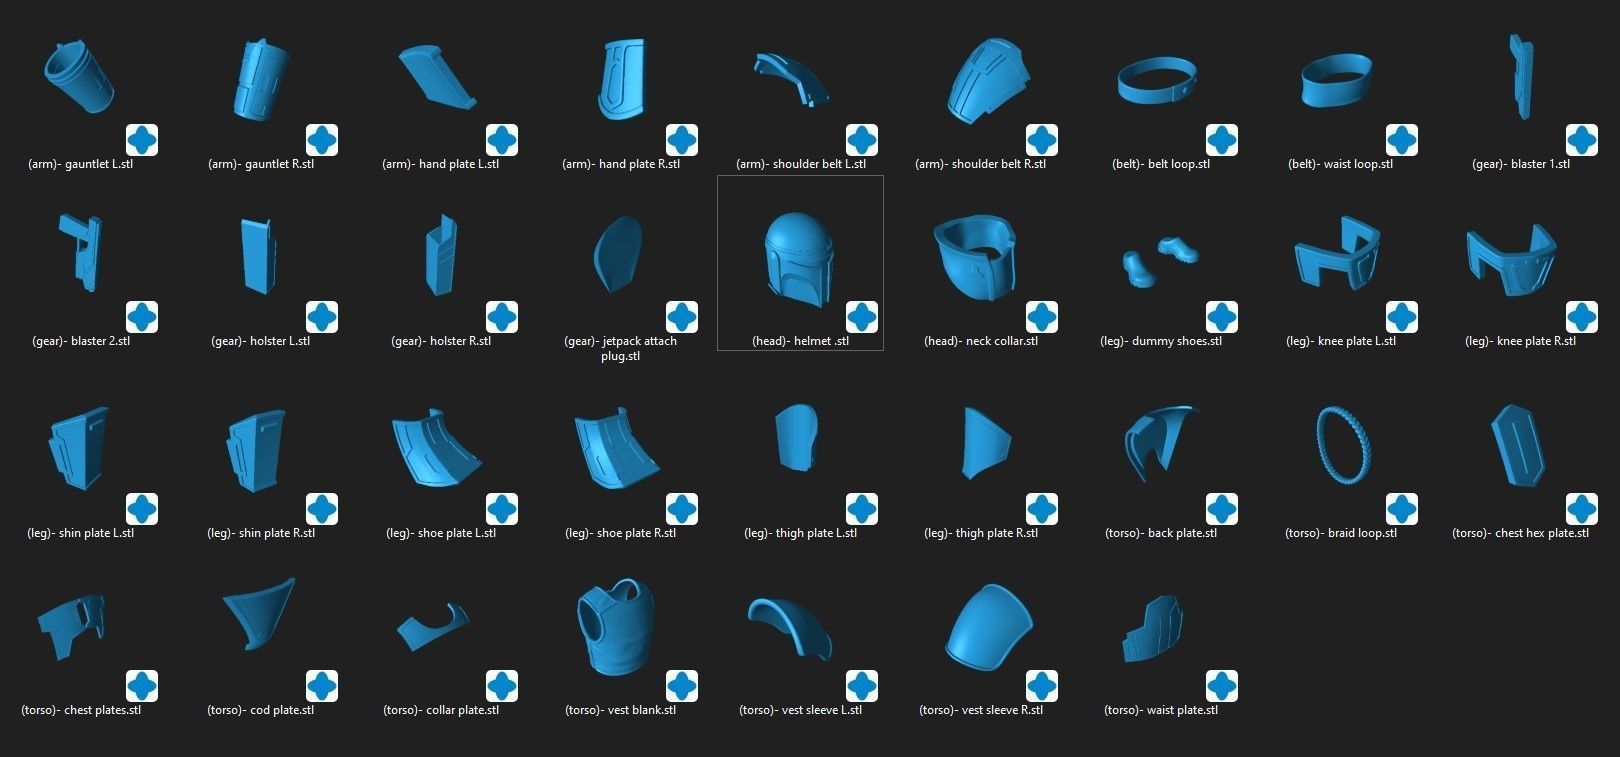
Task: Select collar plate.stl file icon
Action: click(433, 626)
